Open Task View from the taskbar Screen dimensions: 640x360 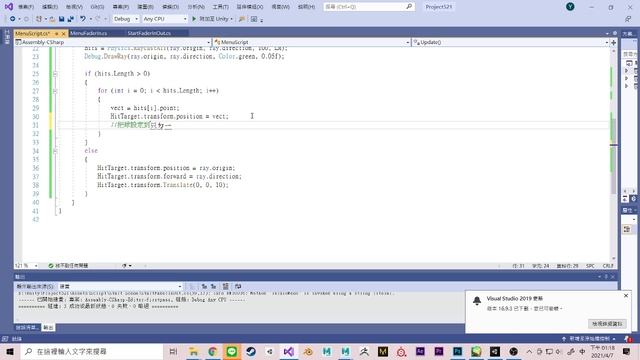pyautogui.click(x=173, y=351)
